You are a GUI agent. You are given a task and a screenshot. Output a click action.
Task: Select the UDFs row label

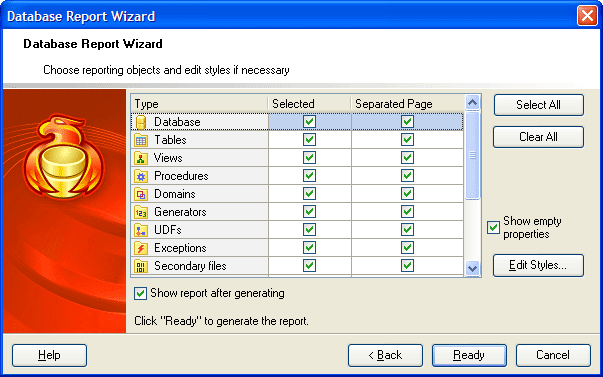168,230
